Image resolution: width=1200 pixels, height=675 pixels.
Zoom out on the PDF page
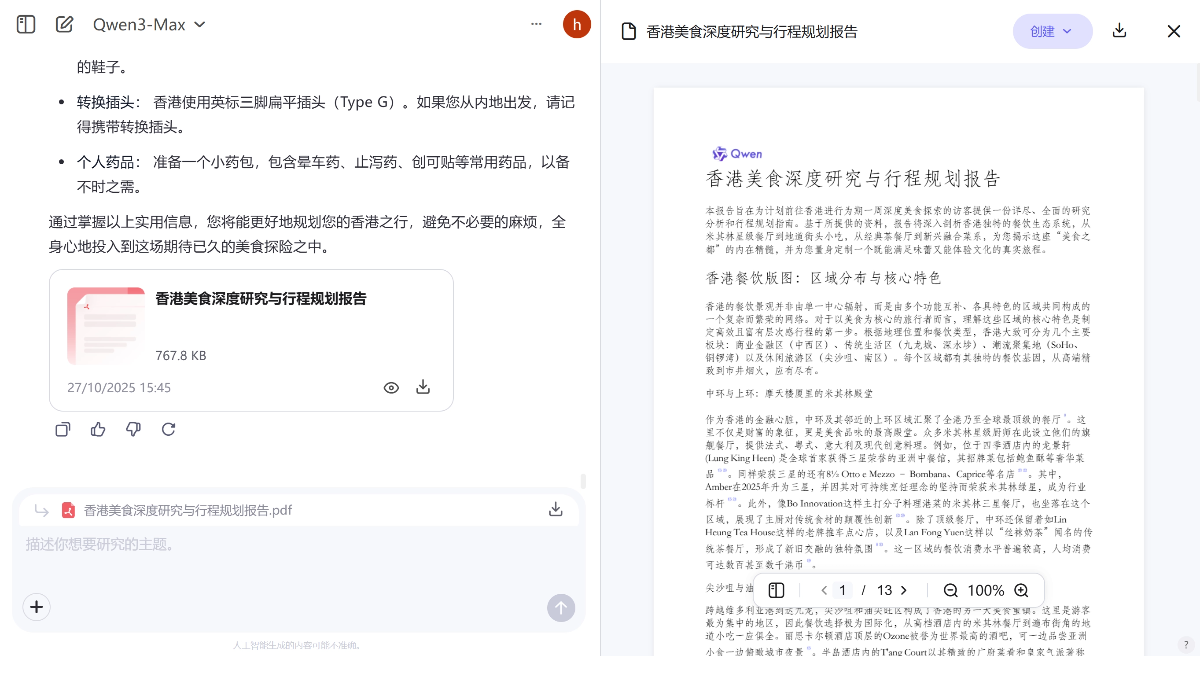[x=950, y=590]
